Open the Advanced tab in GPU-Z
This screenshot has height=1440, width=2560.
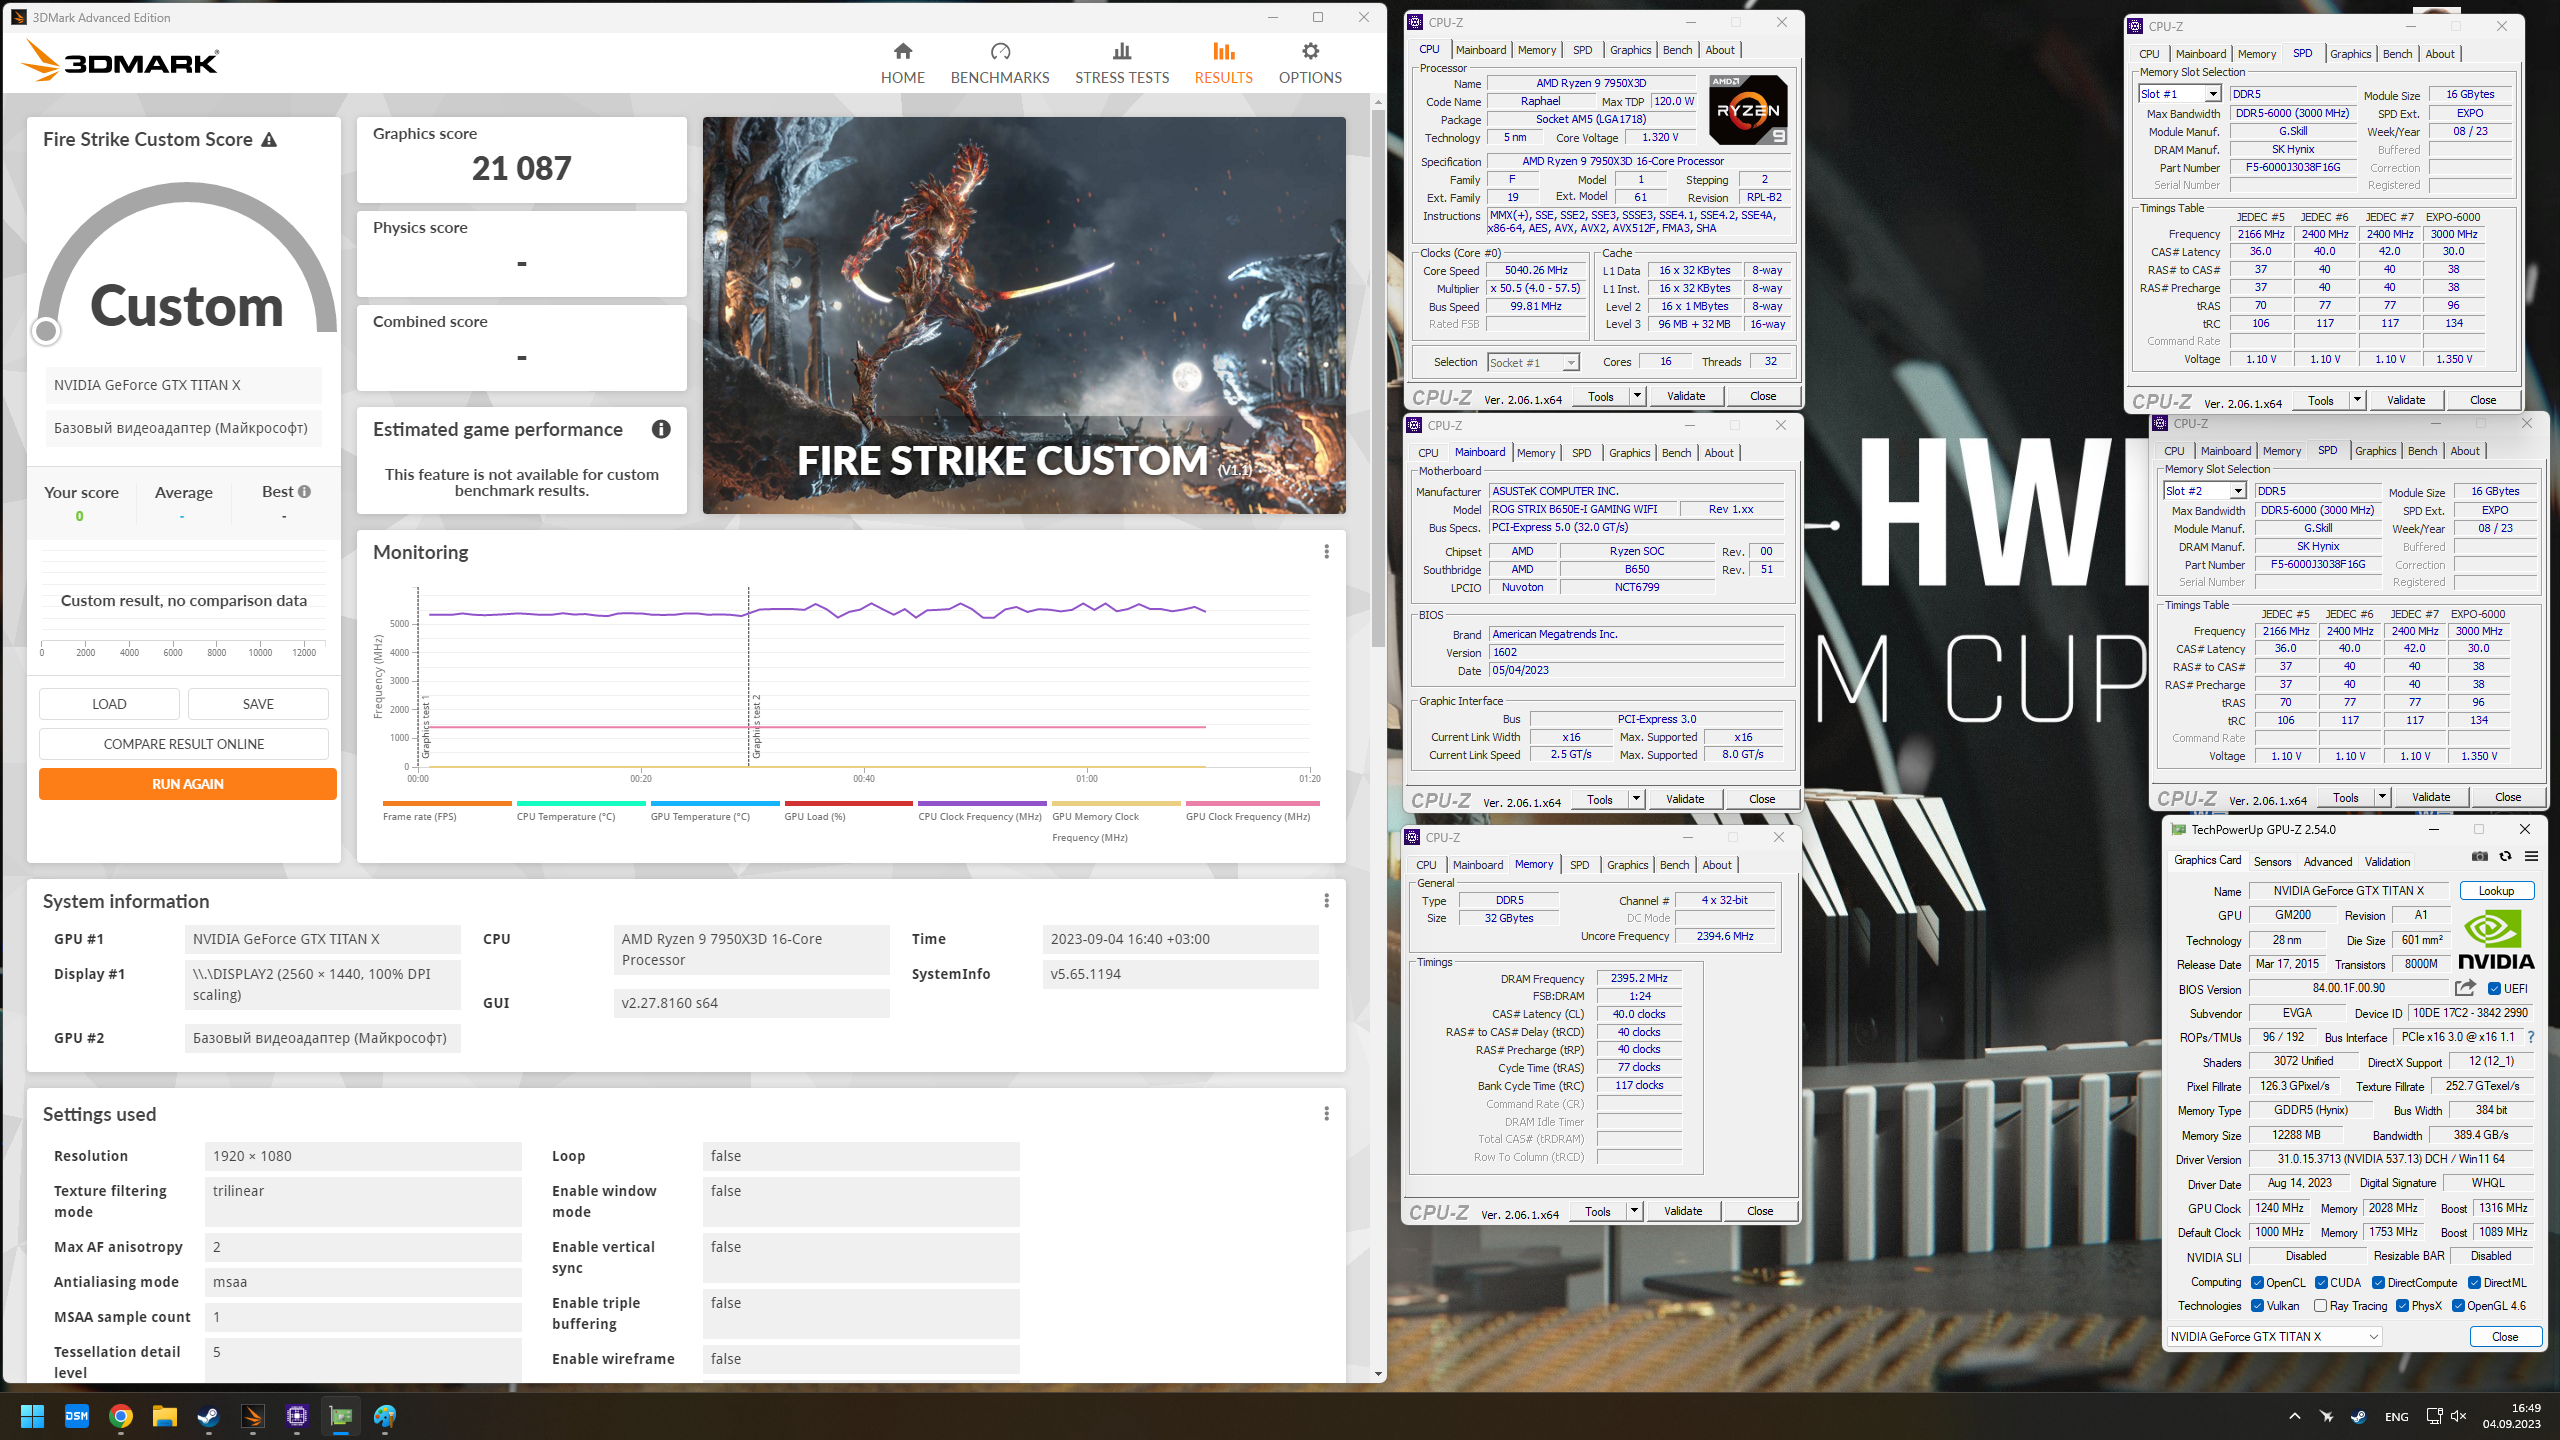click(2327, 862)
